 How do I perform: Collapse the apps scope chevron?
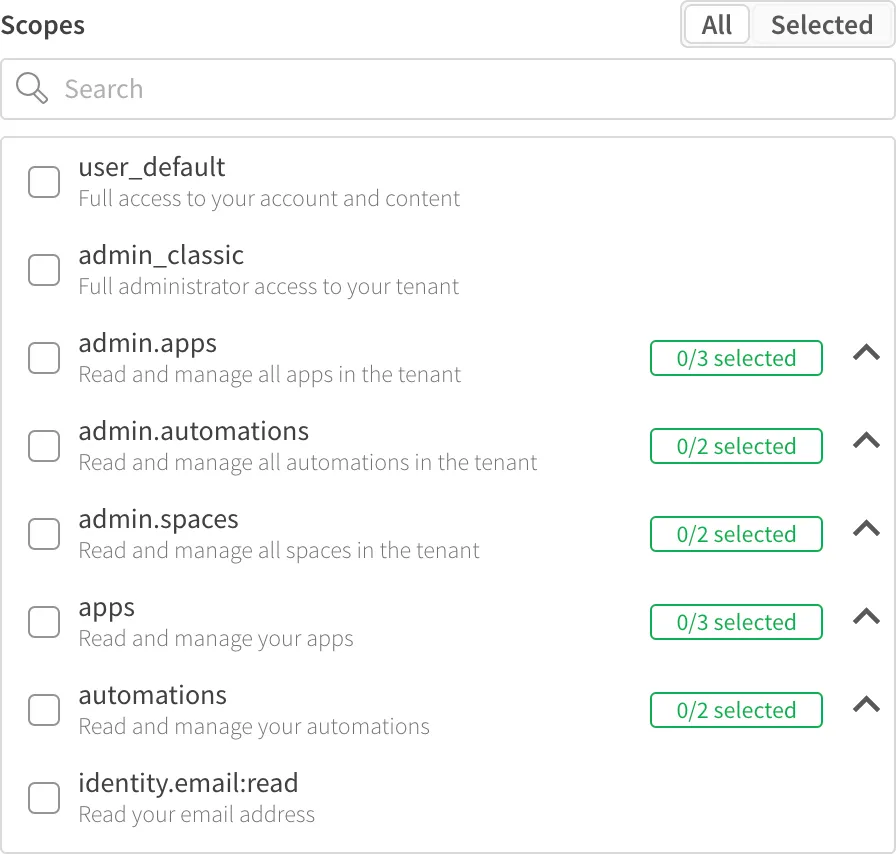(866, 617)
